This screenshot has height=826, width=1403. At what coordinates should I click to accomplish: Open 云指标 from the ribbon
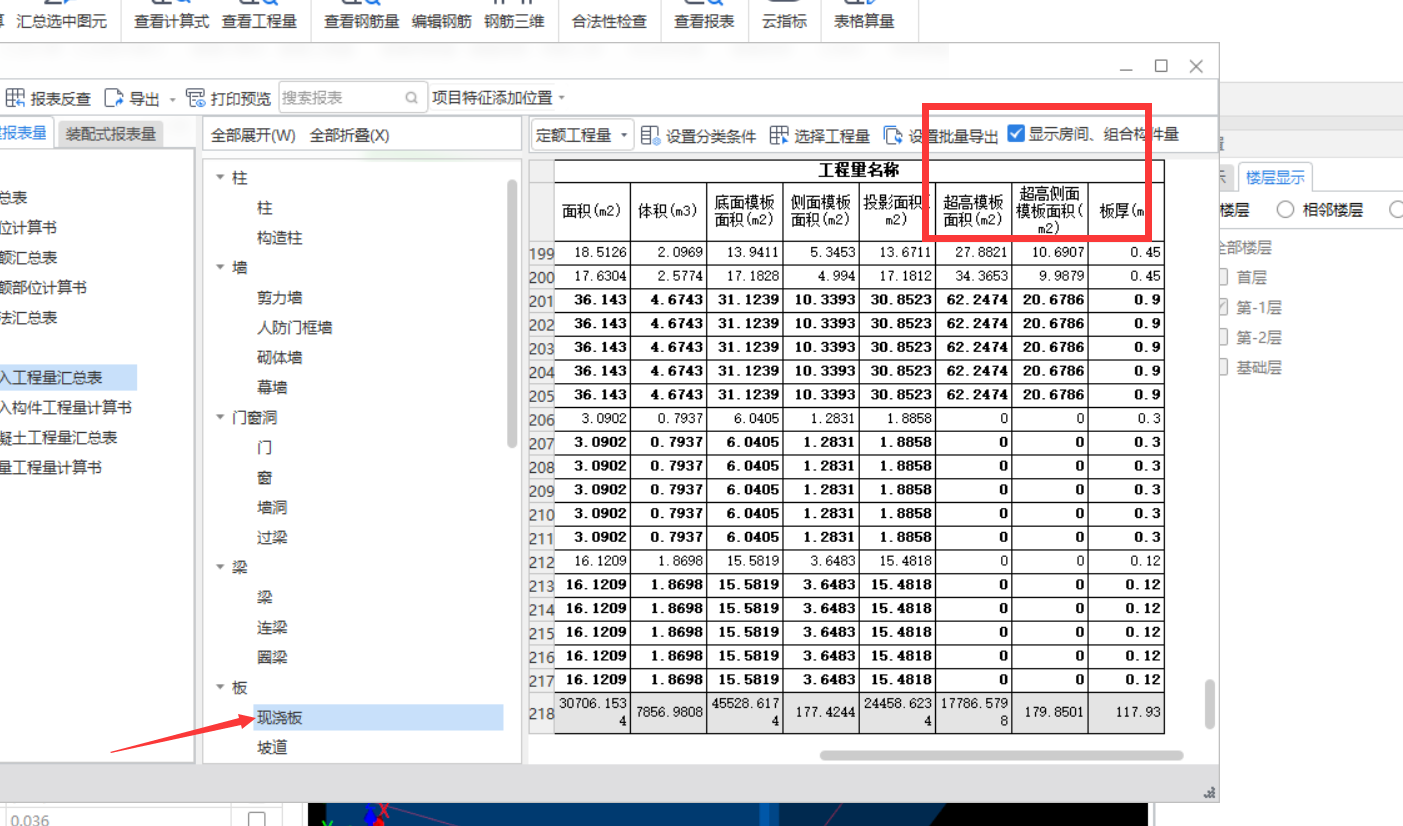click(784, 21)
